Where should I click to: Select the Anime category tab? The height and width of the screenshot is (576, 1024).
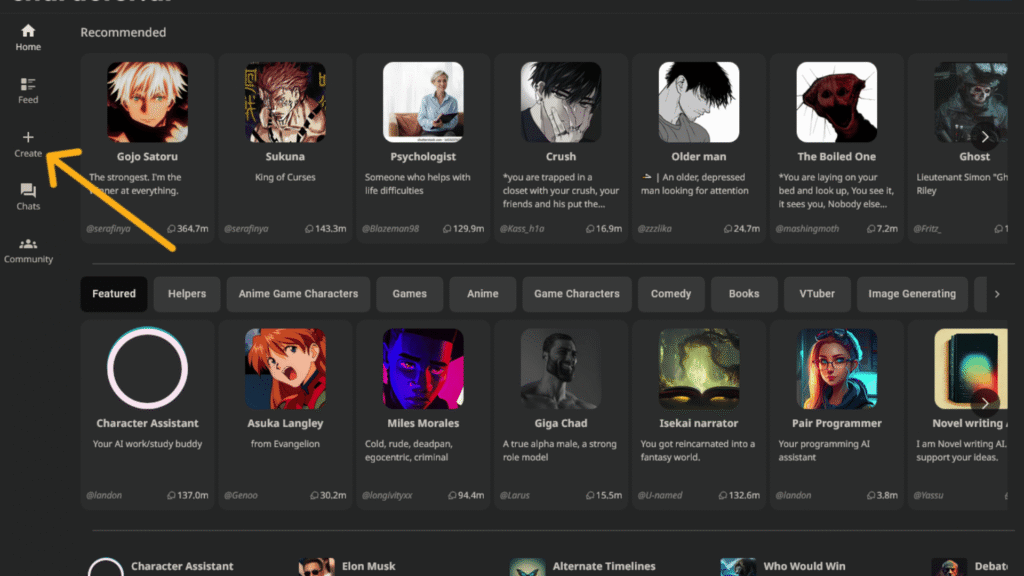[x=483, y=294]
